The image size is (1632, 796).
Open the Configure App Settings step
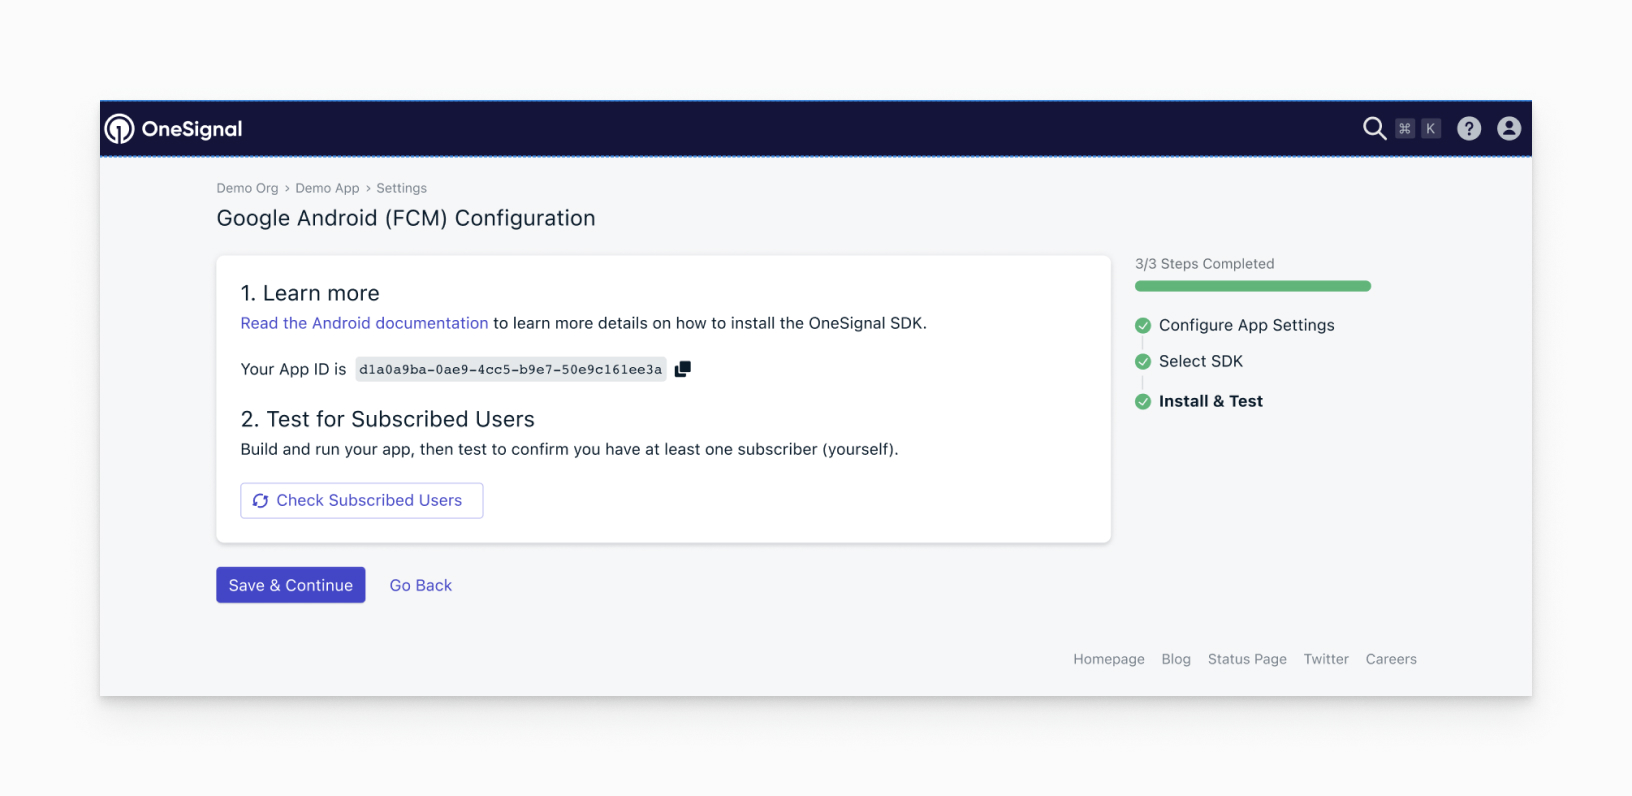[1246, 325]
